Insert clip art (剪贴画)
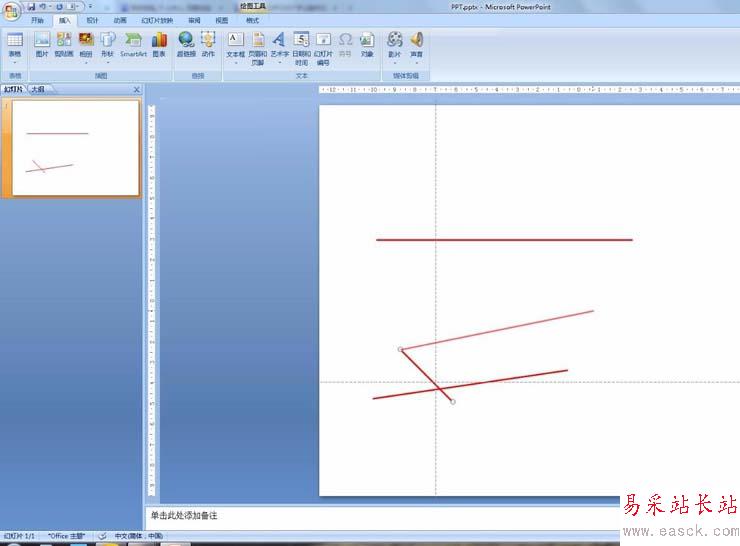Screen dimensions: 740x546 (64, 45)
